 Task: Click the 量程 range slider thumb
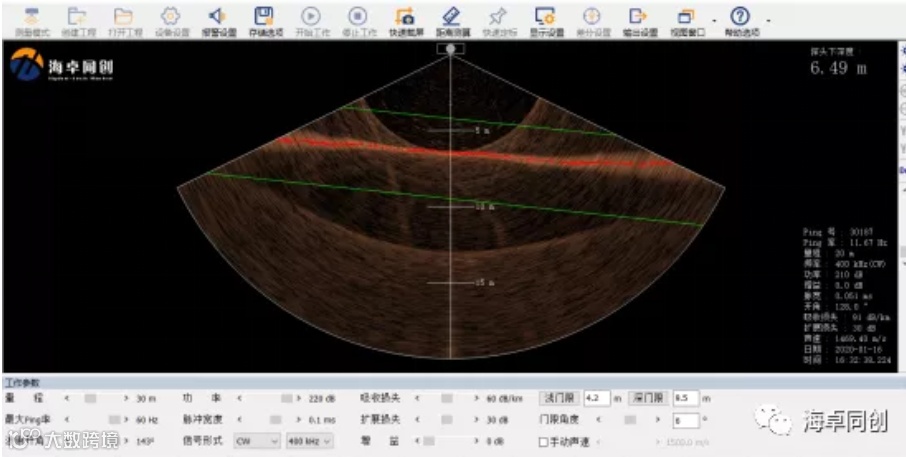point(90,398)
